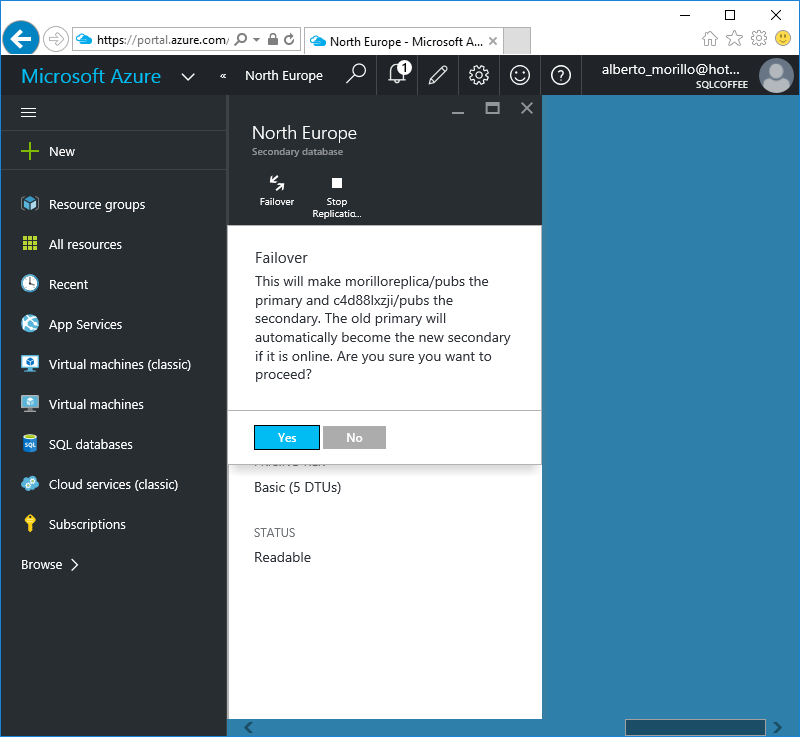Click the browser tools gear icon

(759, 38)
